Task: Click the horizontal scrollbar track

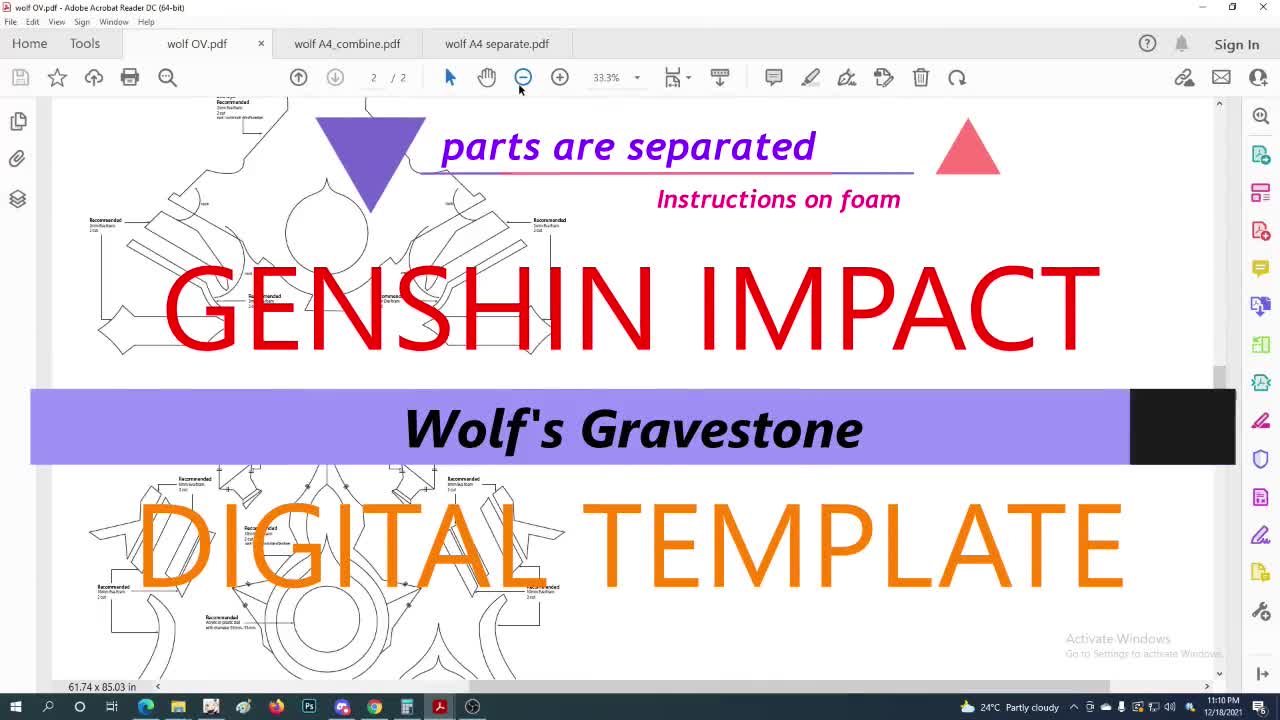Action: [x=685, y=687]
